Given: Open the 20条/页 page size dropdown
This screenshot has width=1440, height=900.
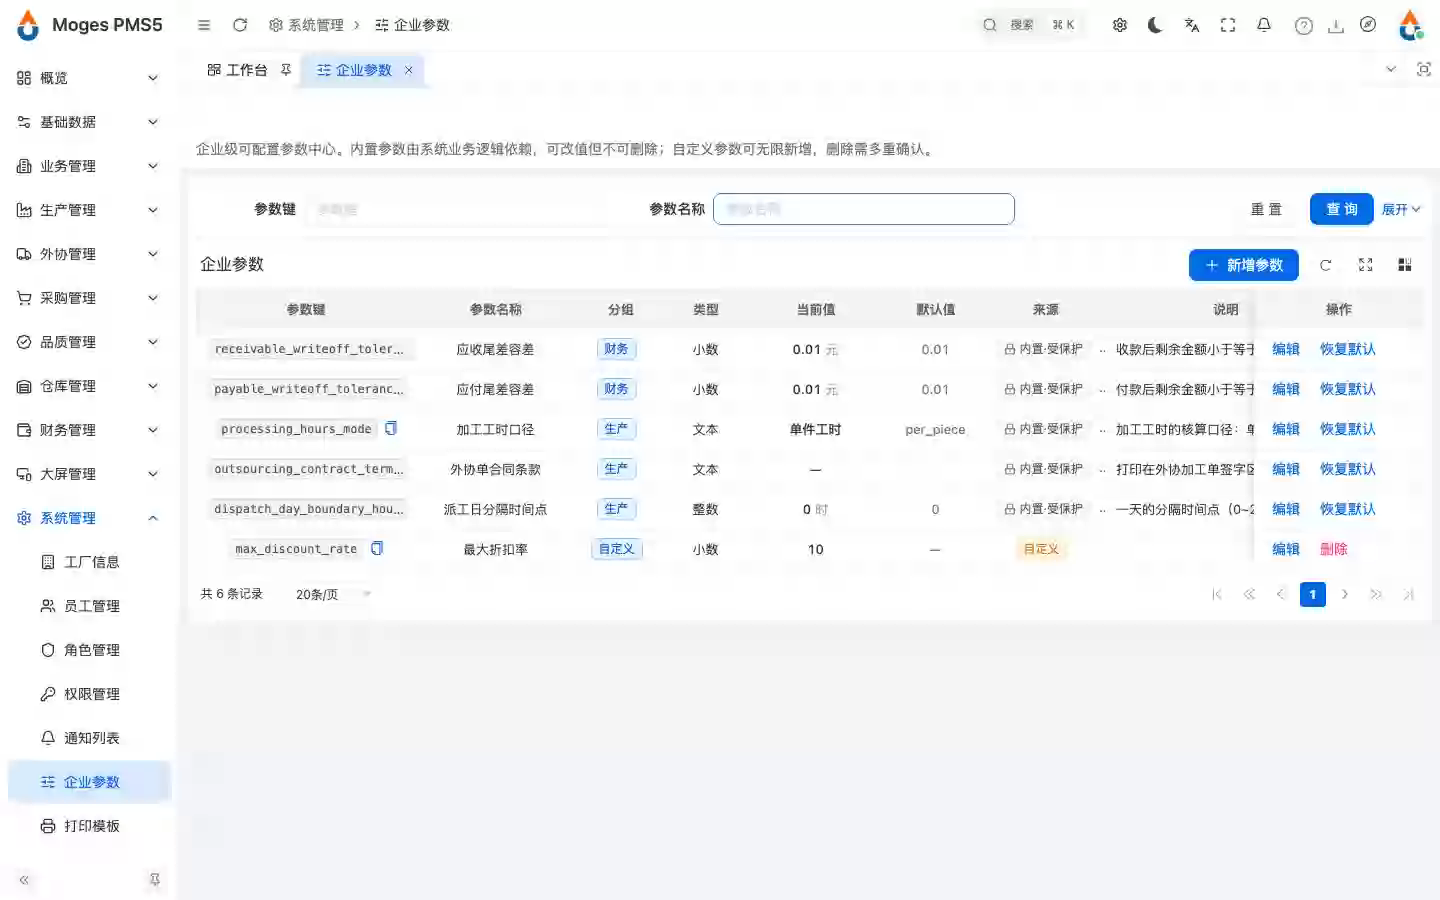Looking at the screenshot, I should (333, 594).
